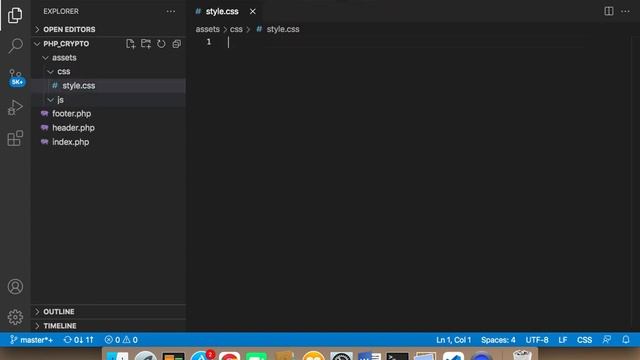The image size is (640, 360).
Task: Open editor more actions ellipsis
Action: coord(625,11)
